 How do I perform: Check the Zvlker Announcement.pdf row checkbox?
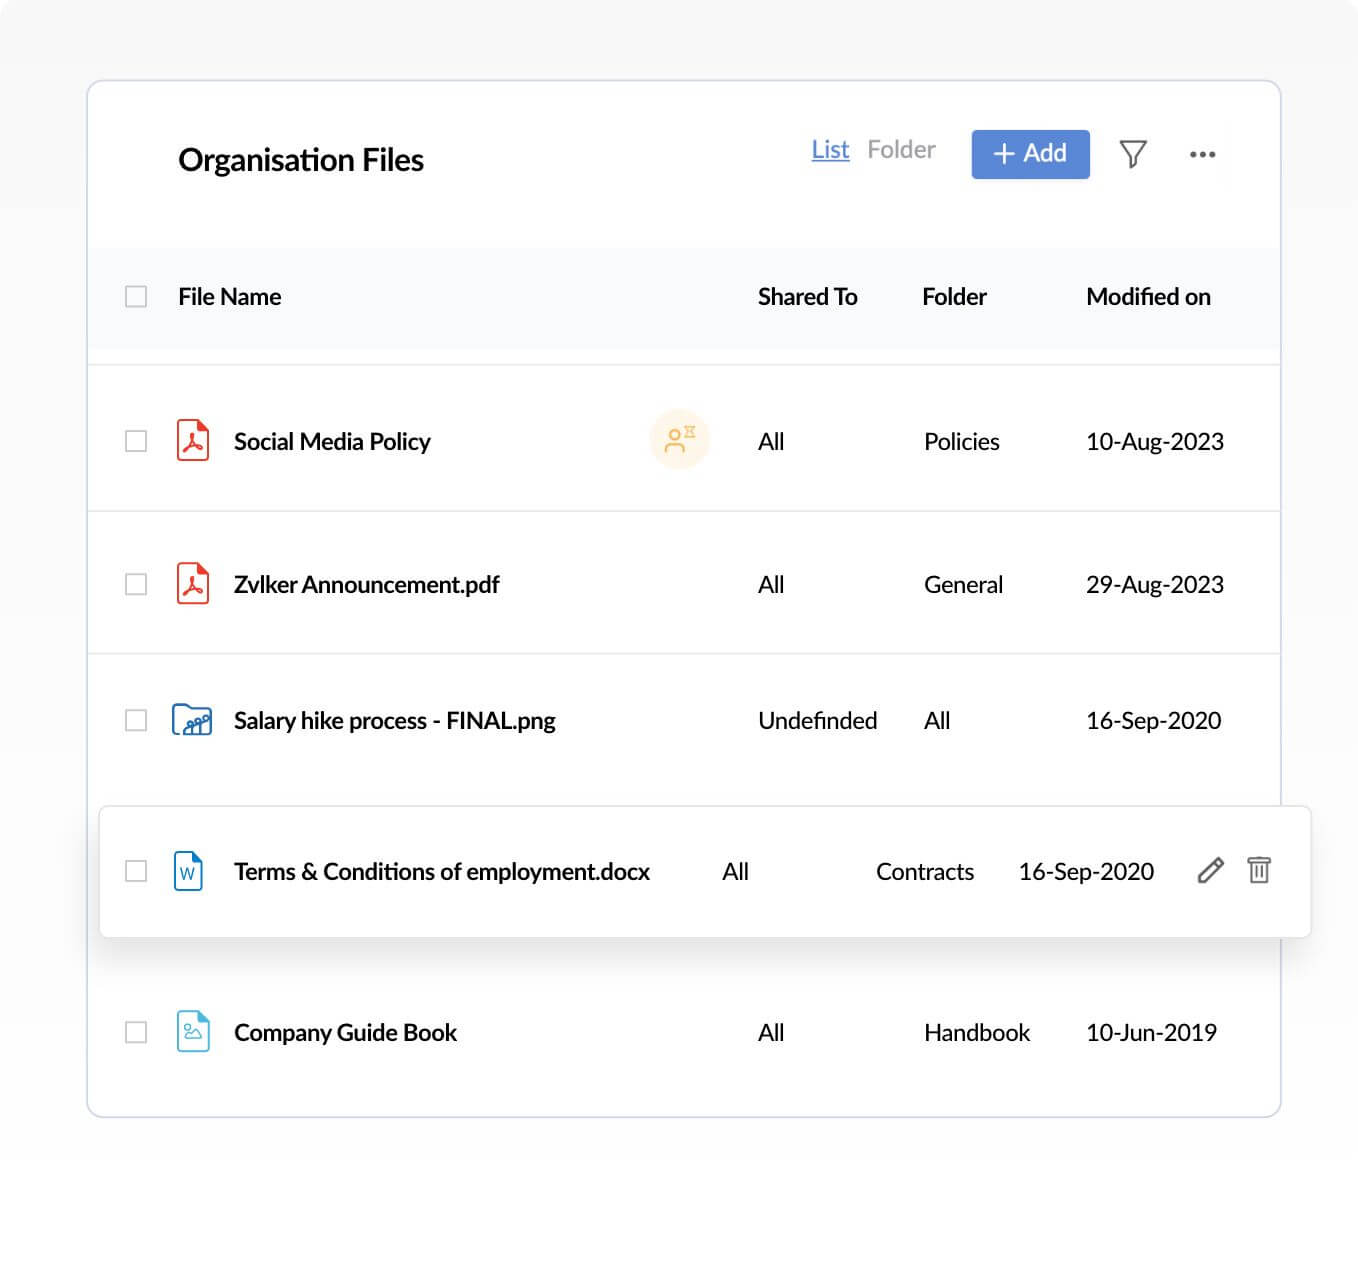[x=136, y=584]
